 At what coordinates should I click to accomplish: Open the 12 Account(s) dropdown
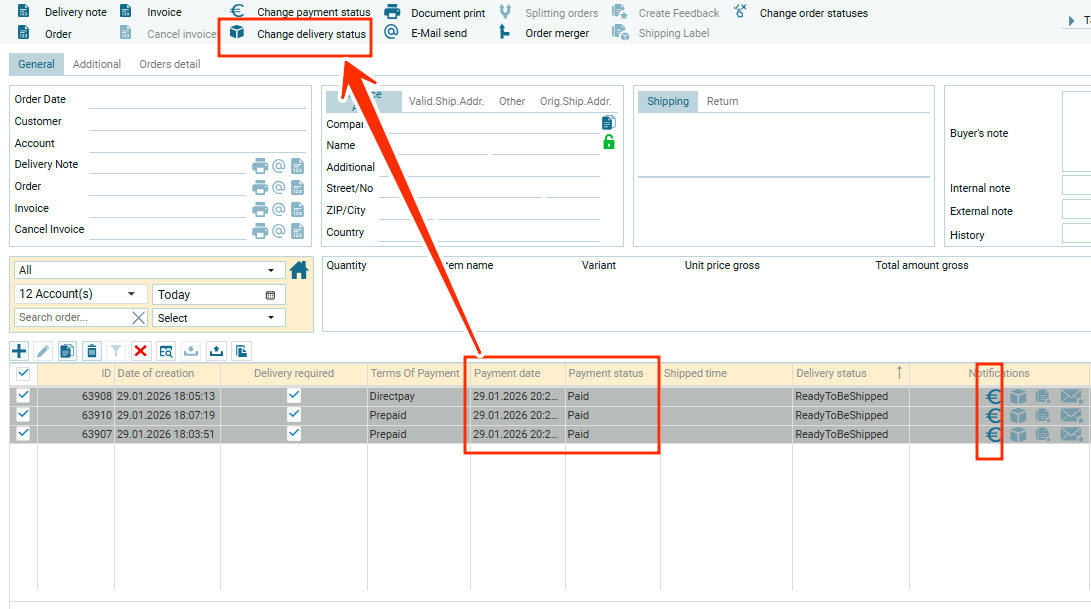(x=79, y=294)
